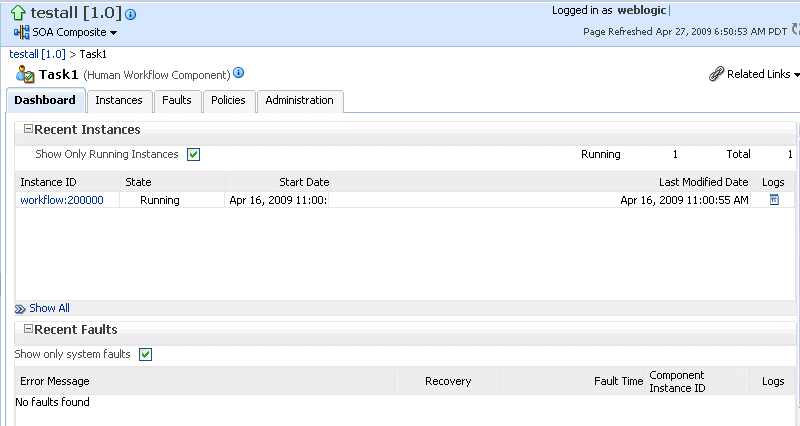The height and width of the screenshot is (426, 800).
Task: Toggle Show only system faults checkbox
Action: [145, 355]
